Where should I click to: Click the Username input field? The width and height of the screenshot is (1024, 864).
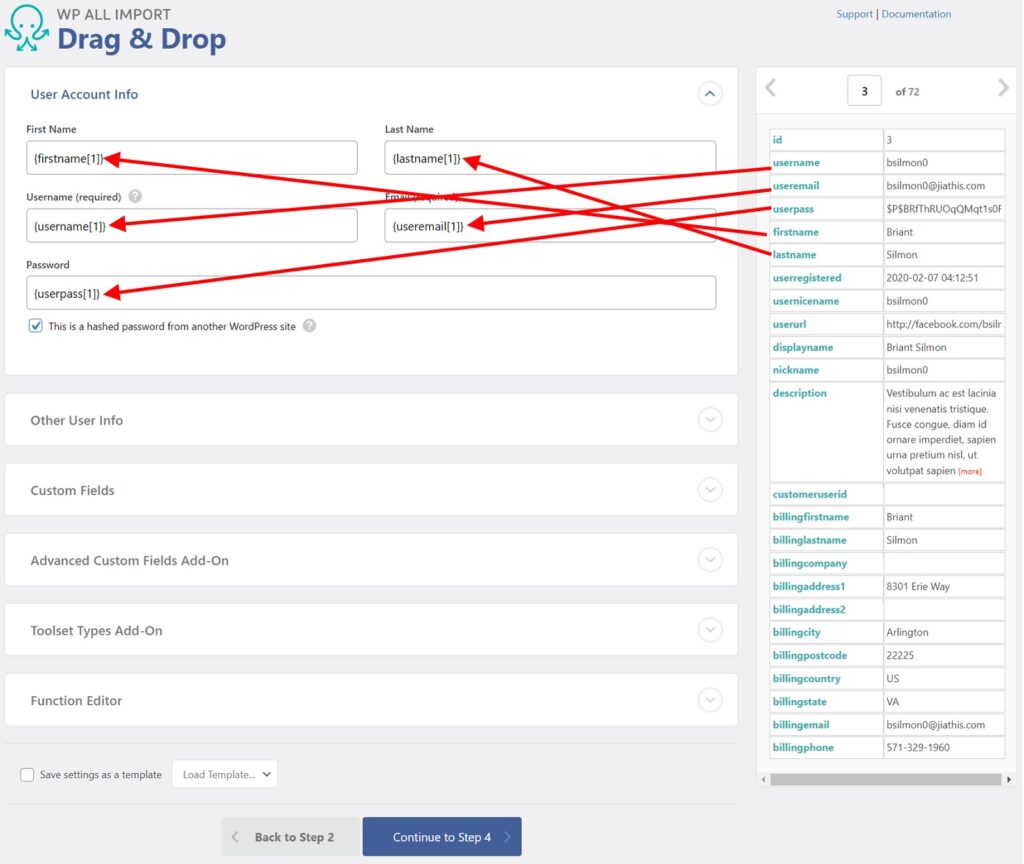192,225
